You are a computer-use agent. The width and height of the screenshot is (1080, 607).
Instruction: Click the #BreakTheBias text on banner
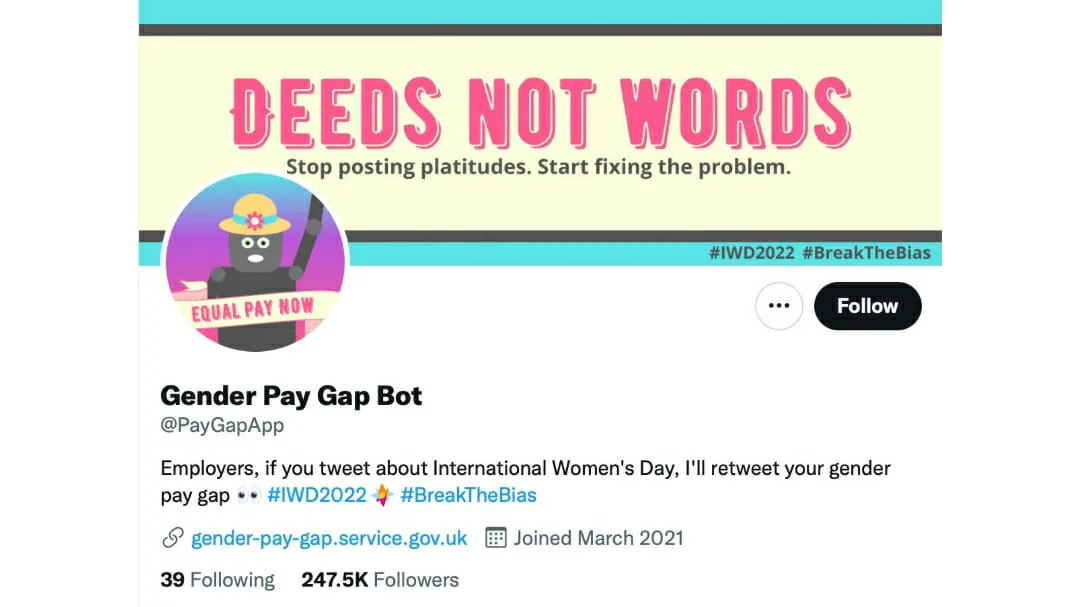pos(866,253)
